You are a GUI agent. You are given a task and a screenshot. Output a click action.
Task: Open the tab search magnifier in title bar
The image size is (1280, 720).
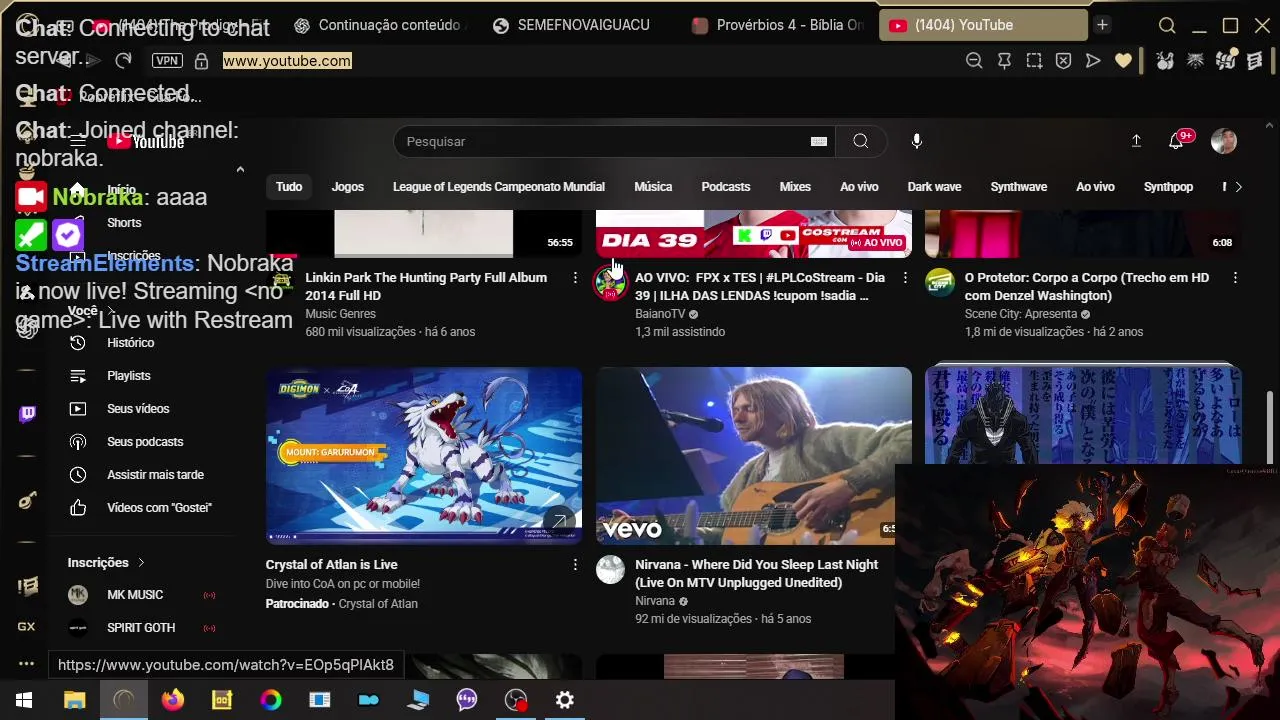point(1167,25)
